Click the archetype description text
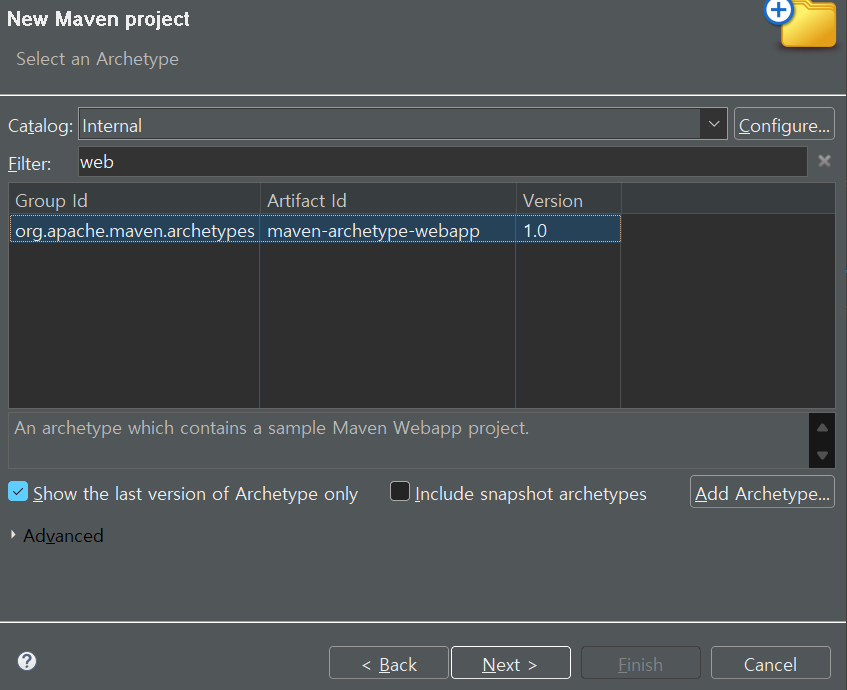The height and width of the screenshot is (690, 847). [x=271, y=428]
